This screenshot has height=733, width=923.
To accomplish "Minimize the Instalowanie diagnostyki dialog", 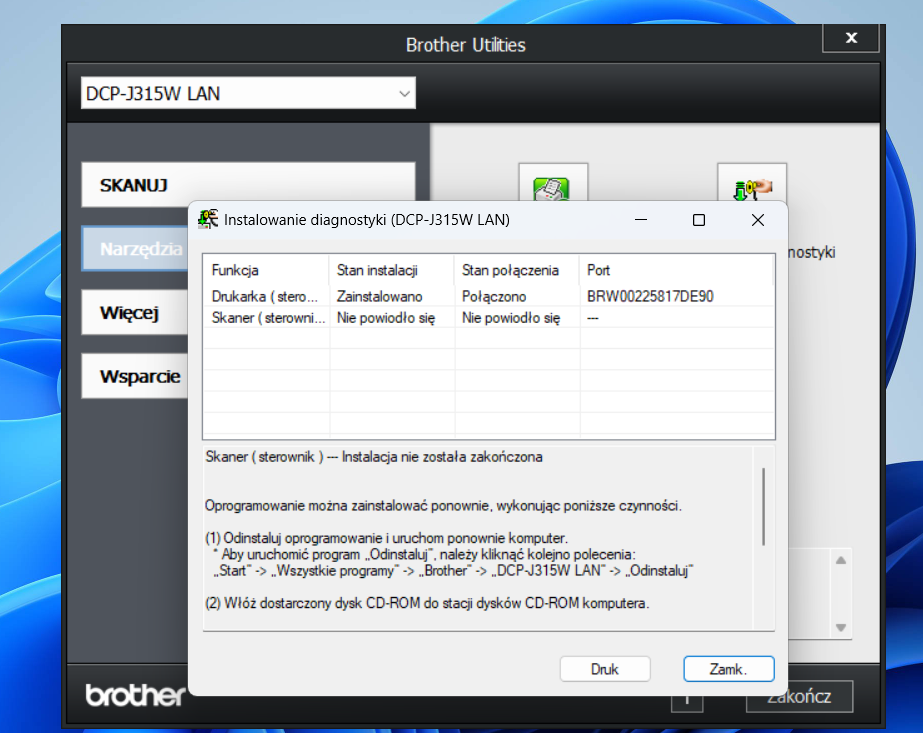I will 641,220.
